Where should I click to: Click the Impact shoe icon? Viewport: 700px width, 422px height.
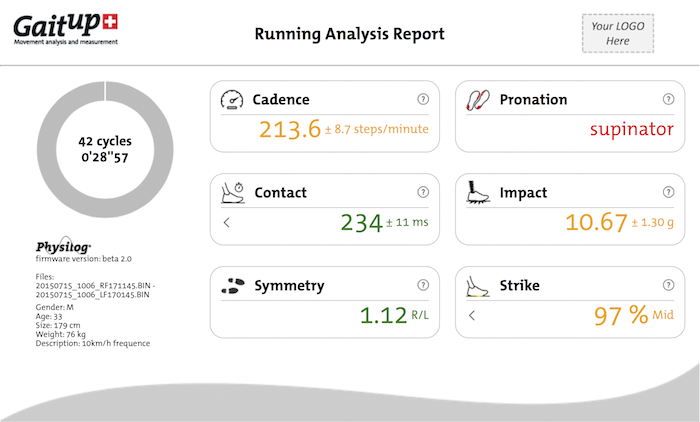point(478,192)
